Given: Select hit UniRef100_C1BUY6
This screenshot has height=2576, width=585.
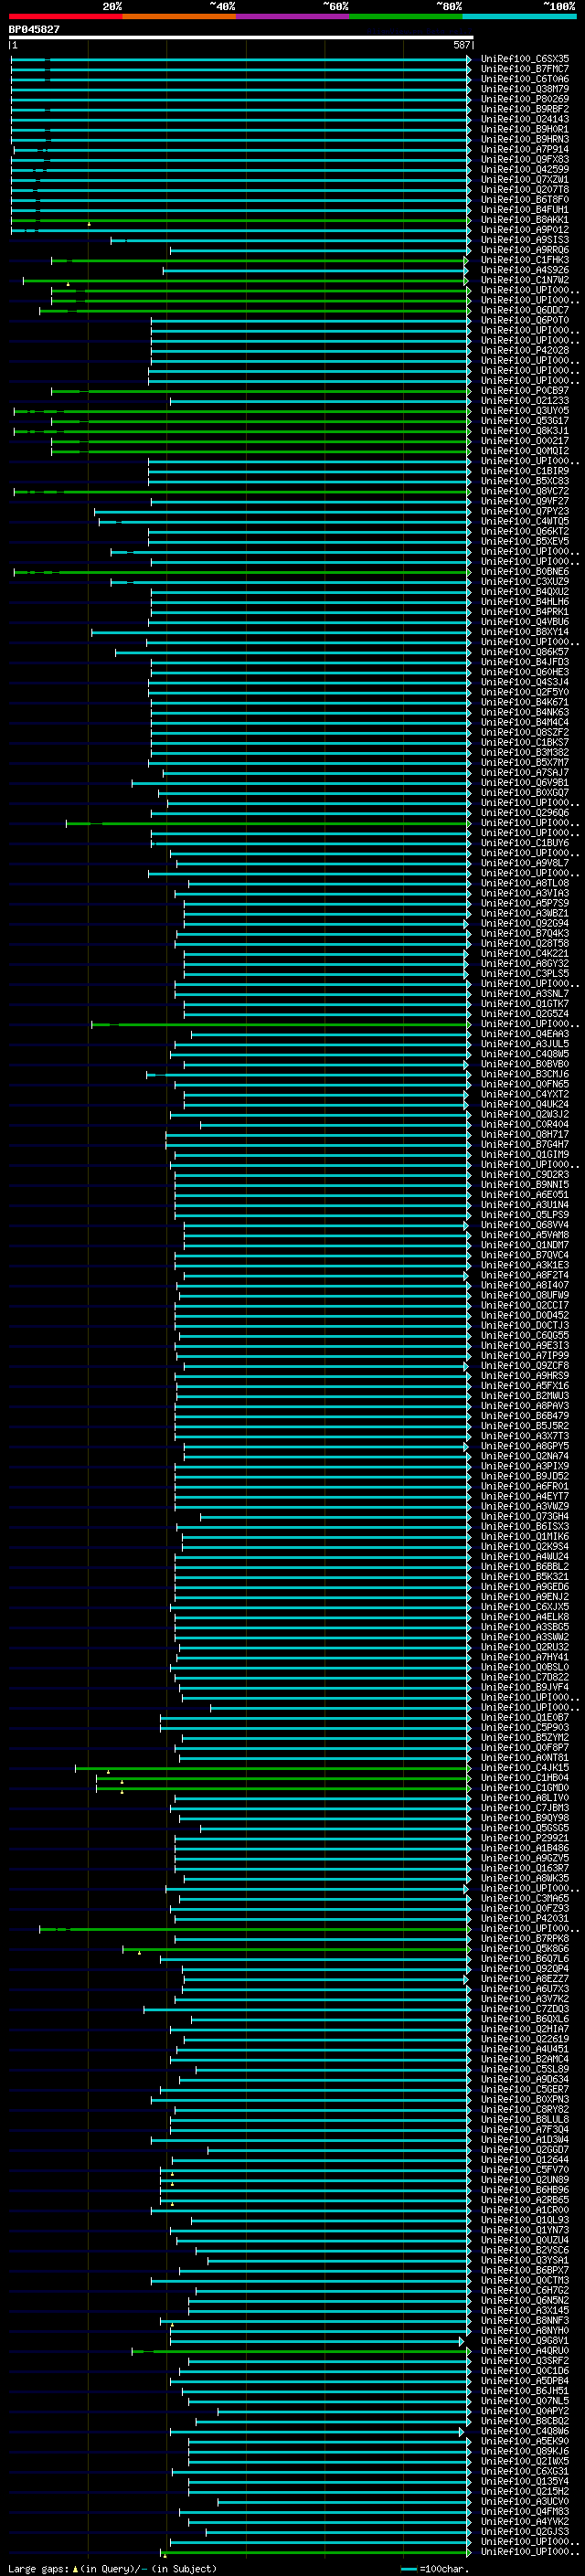Looking at the screenshot, I should (525, 843).
